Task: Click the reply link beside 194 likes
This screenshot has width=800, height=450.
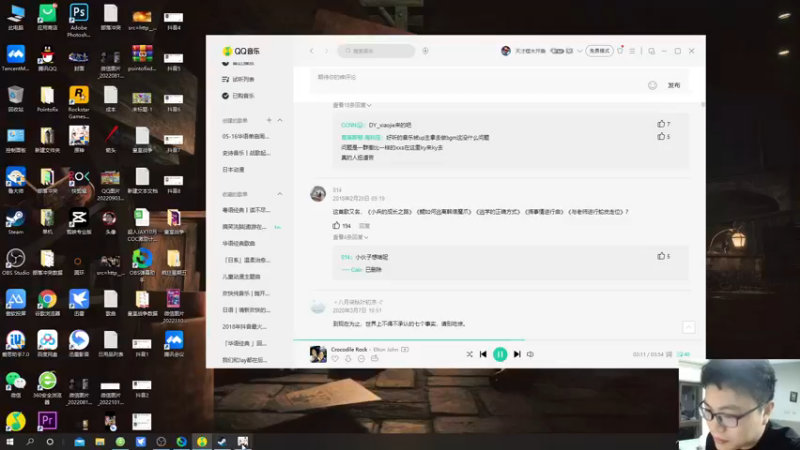Action: point(364,226)
